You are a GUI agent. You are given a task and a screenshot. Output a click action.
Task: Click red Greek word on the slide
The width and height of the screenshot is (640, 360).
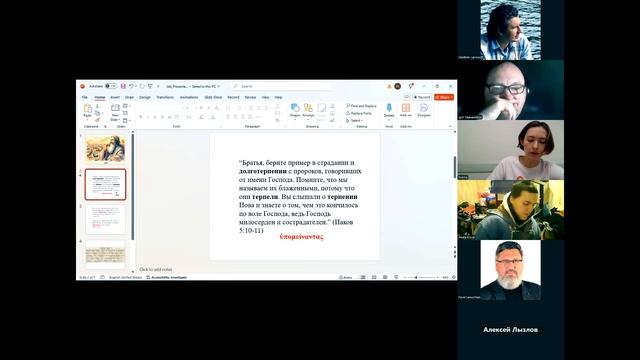pyautogui.click(x=301, y=237)
